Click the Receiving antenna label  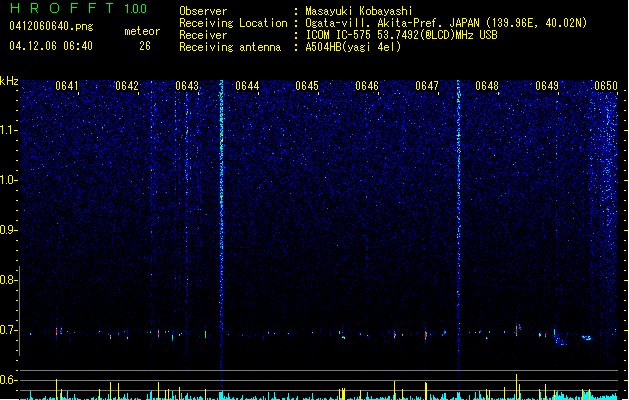[x=230, y=47]
